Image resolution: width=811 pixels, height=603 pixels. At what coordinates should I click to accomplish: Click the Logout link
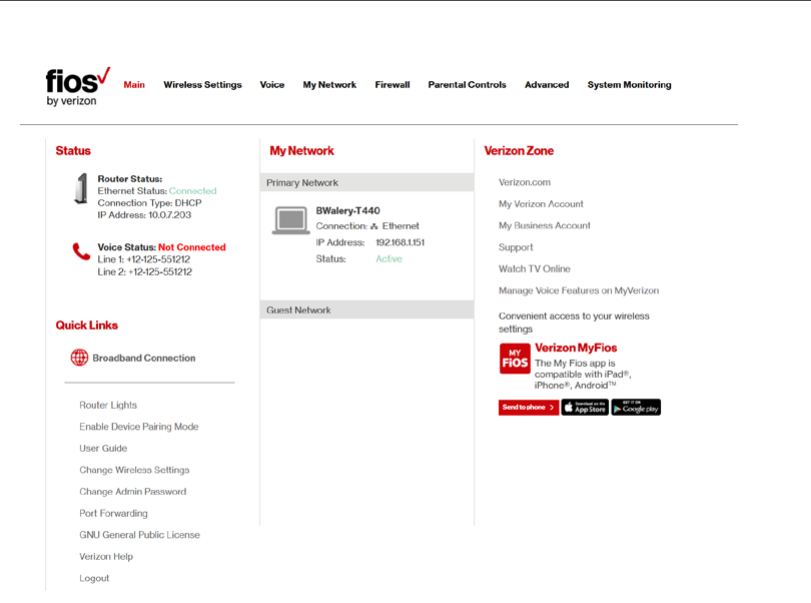[x=94, y=578]
